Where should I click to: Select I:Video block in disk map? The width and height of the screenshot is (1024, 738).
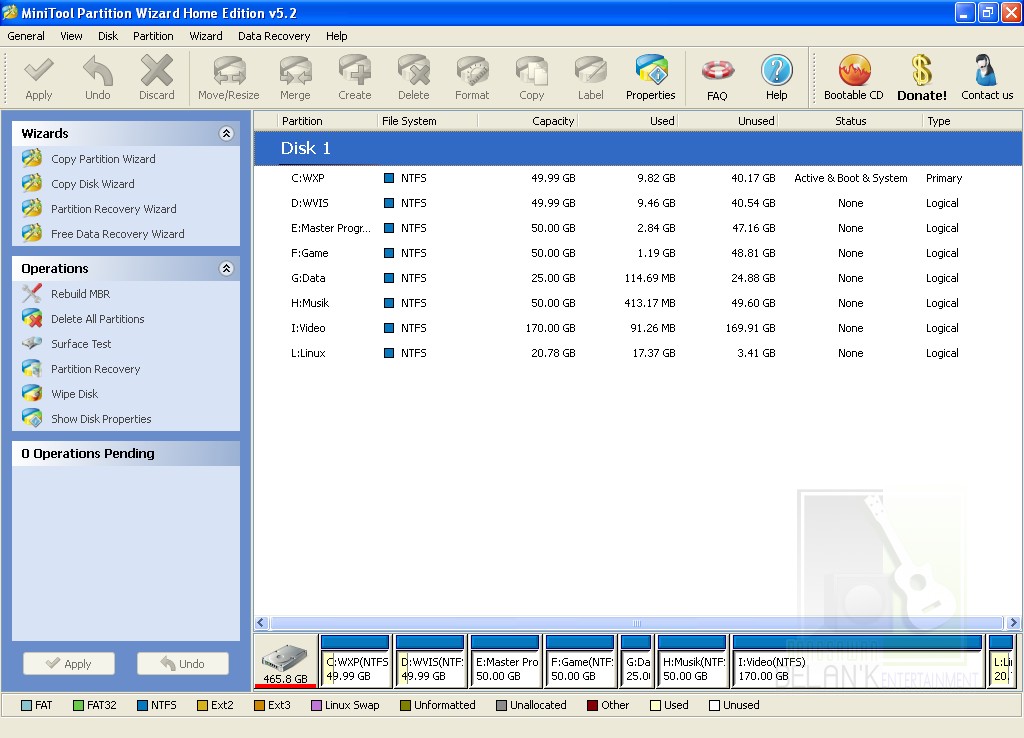[x=857, y=661]
